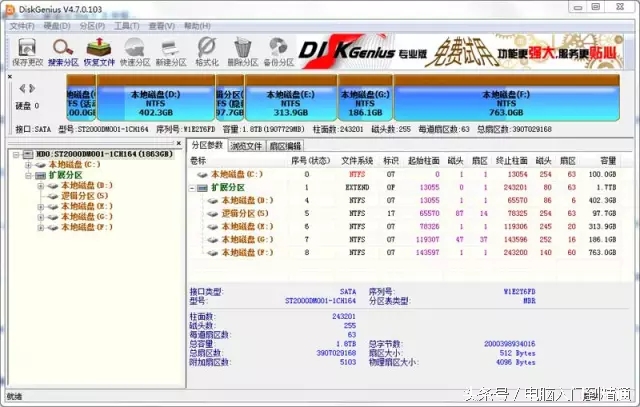Screen dimensions: 640x407
Task: Click drive icon of 逻辑分区 (5) table row
Action: pos(213,214)
